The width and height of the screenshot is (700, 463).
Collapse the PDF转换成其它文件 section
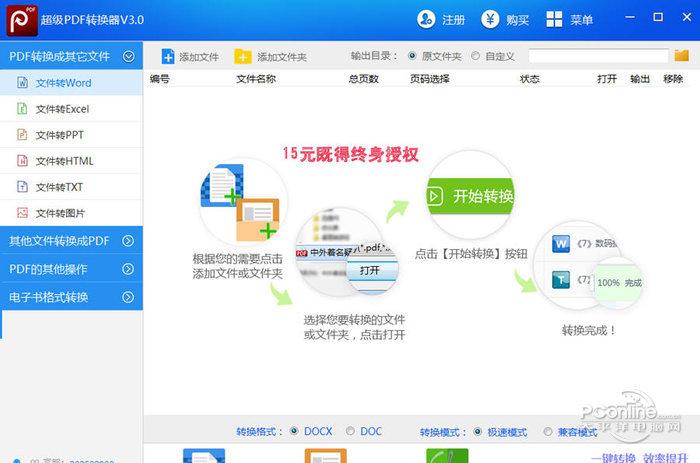(71, 56)
